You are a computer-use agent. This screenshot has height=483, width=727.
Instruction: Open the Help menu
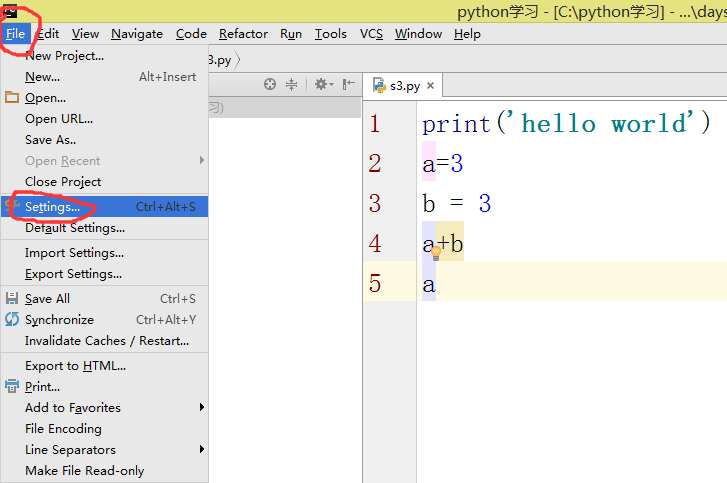(x=467, y=34)
